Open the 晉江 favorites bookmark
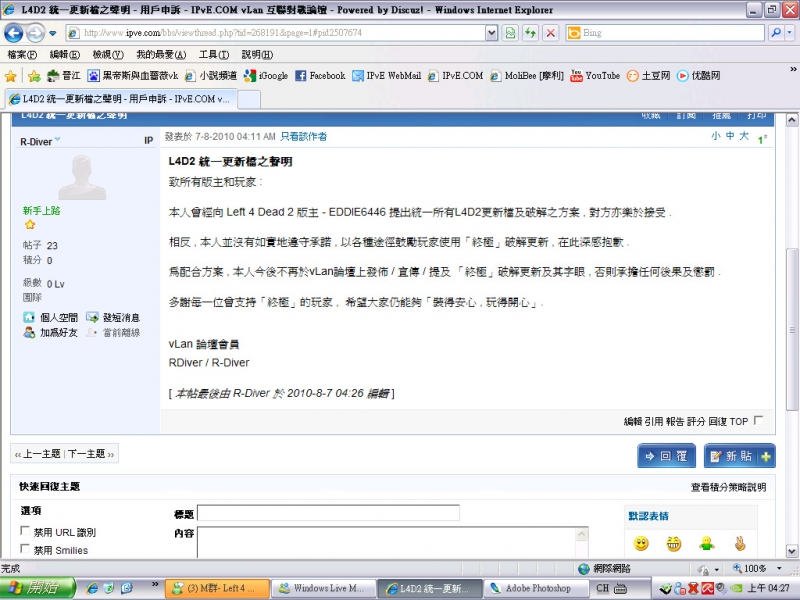 tap(64, 76)
